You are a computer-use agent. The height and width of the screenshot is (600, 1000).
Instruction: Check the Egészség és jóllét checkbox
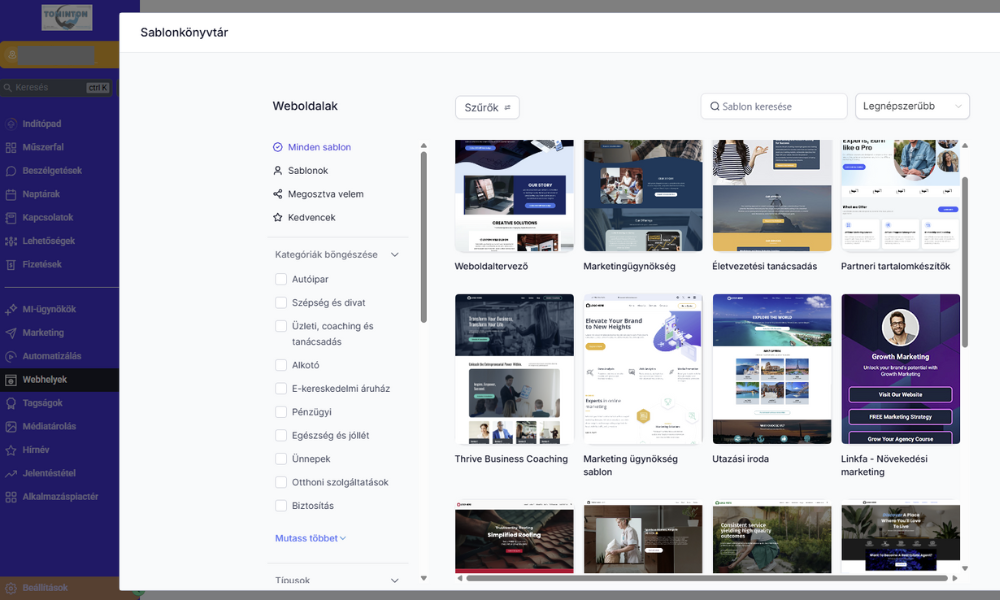(281, 435)
